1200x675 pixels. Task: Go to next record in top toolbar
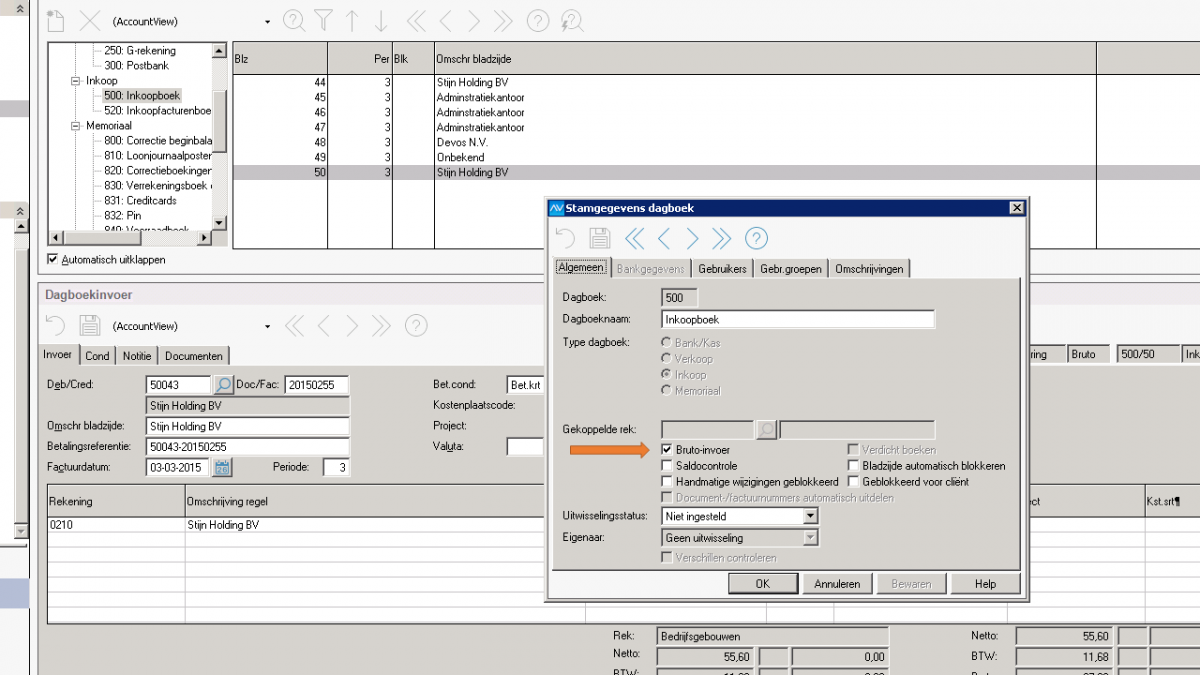[474, 20]
